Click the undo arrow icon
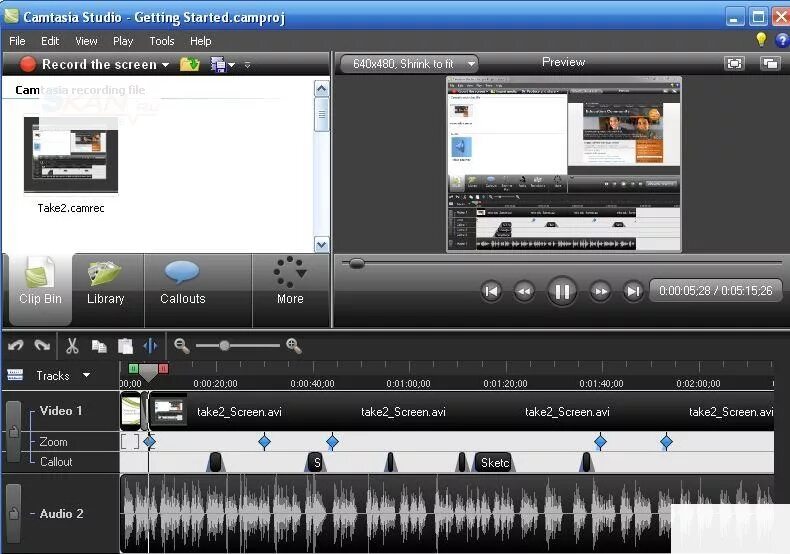The image size is (790, 554). (x=16, y=345)
